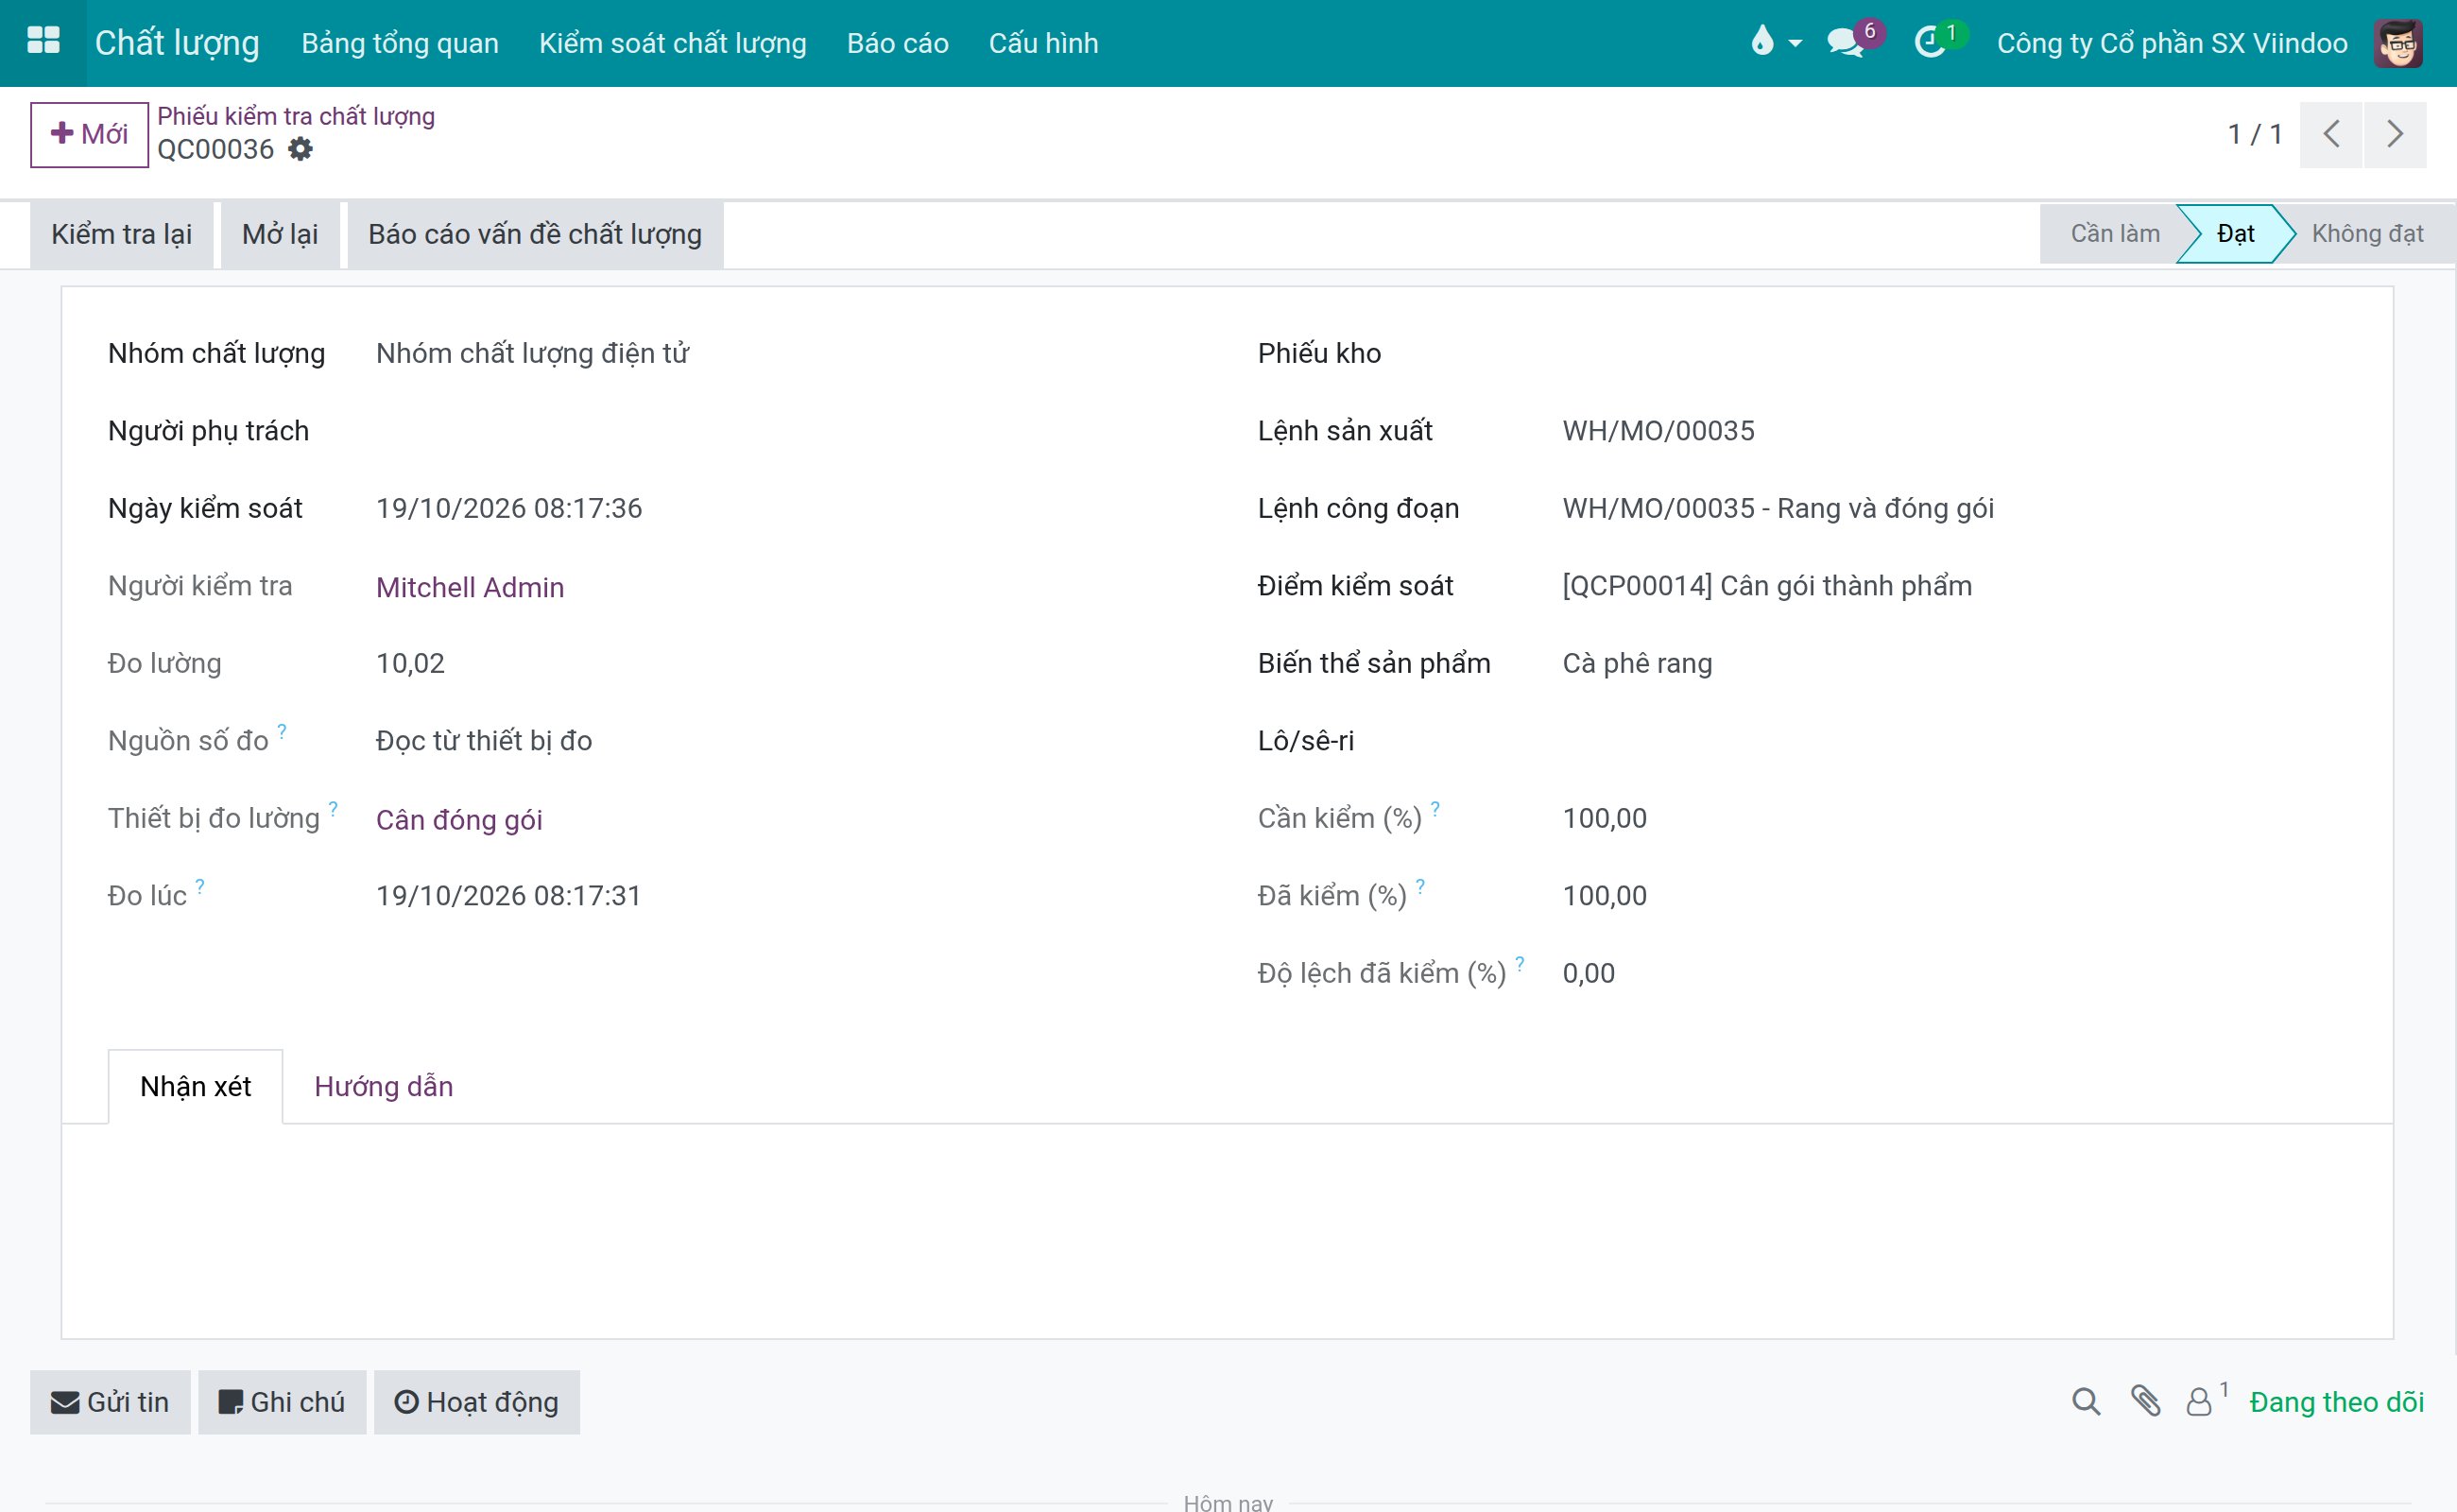This screenshot has height=1512, width=2457.
Task: Show help tooltip for Độ lệch đã kiểm (%)
Action: coord(1520,963)
